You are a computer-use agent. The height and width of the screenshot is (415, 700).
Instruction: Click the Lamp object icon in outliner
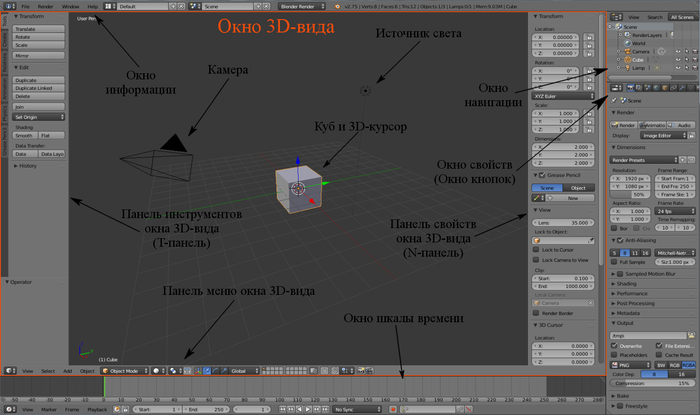click(628, 68)
